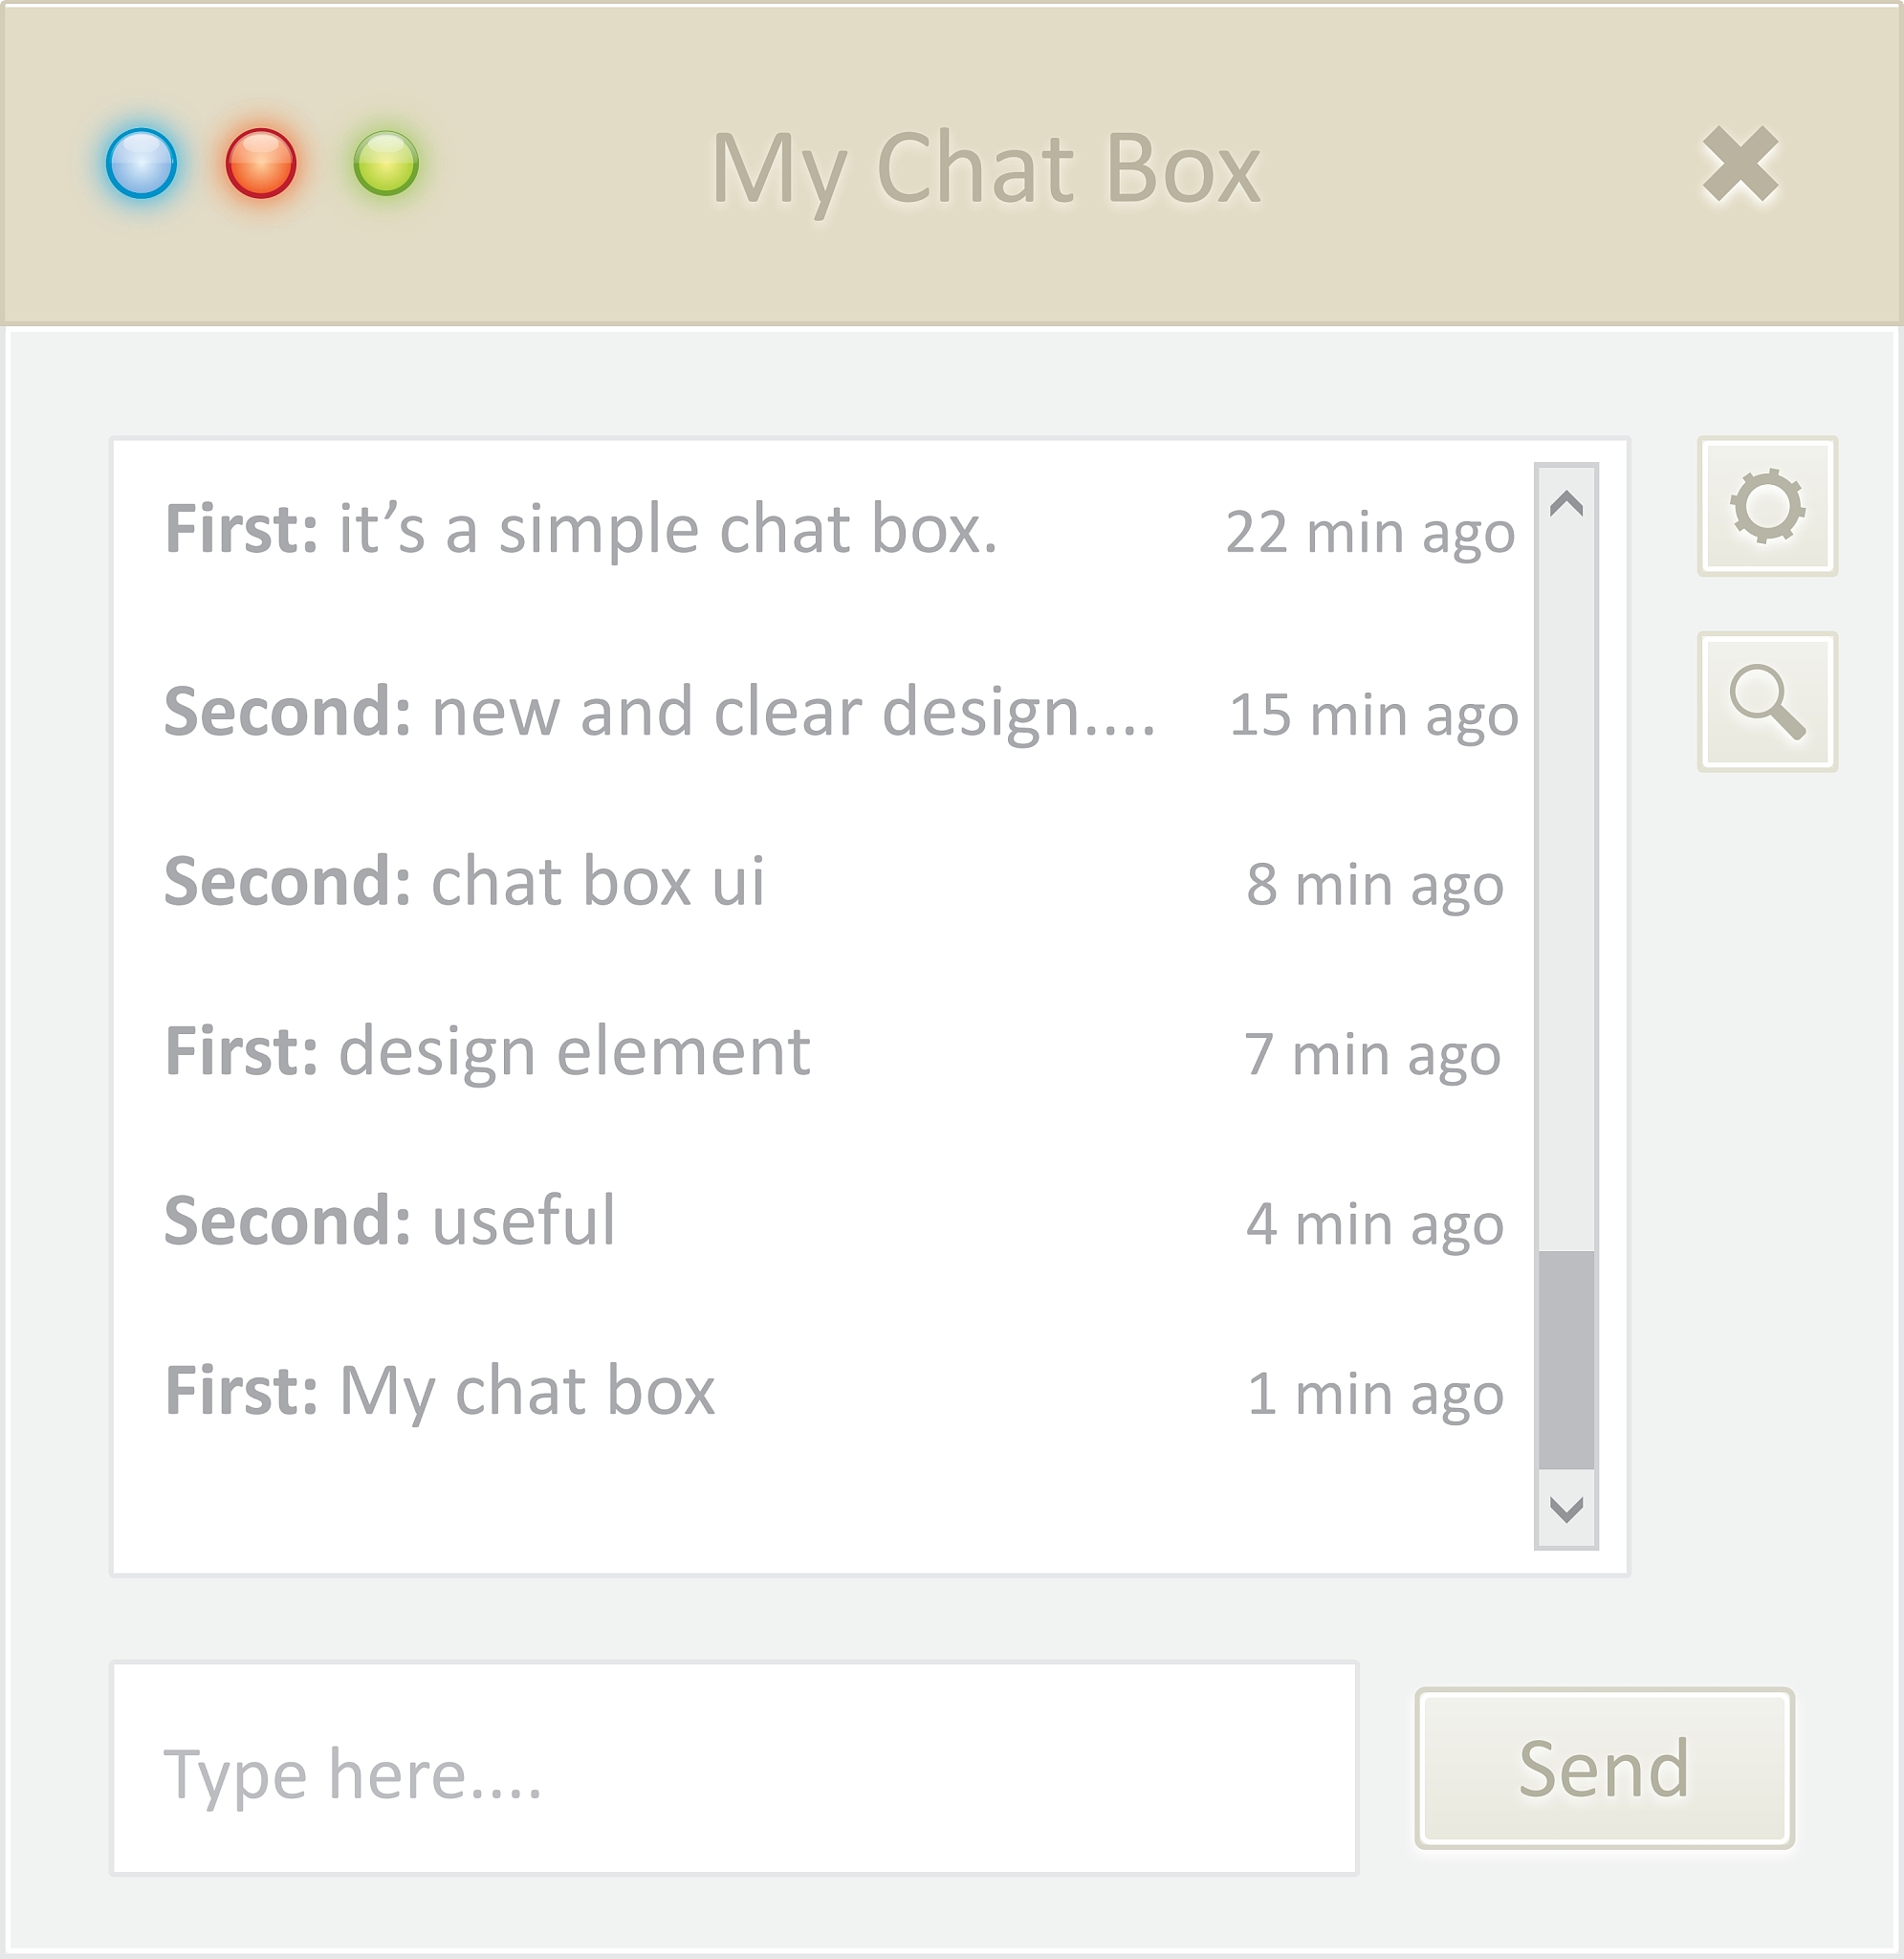Focus the 'Type here....' input field
Image resolution: width=1904 pixels, height=1959 pixels.
click(x=734, y=1768)
